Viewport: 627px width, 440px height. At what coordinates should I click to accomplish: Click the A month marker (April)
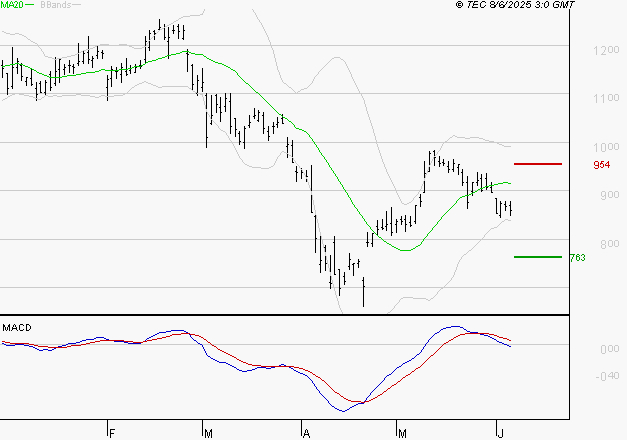306,434
